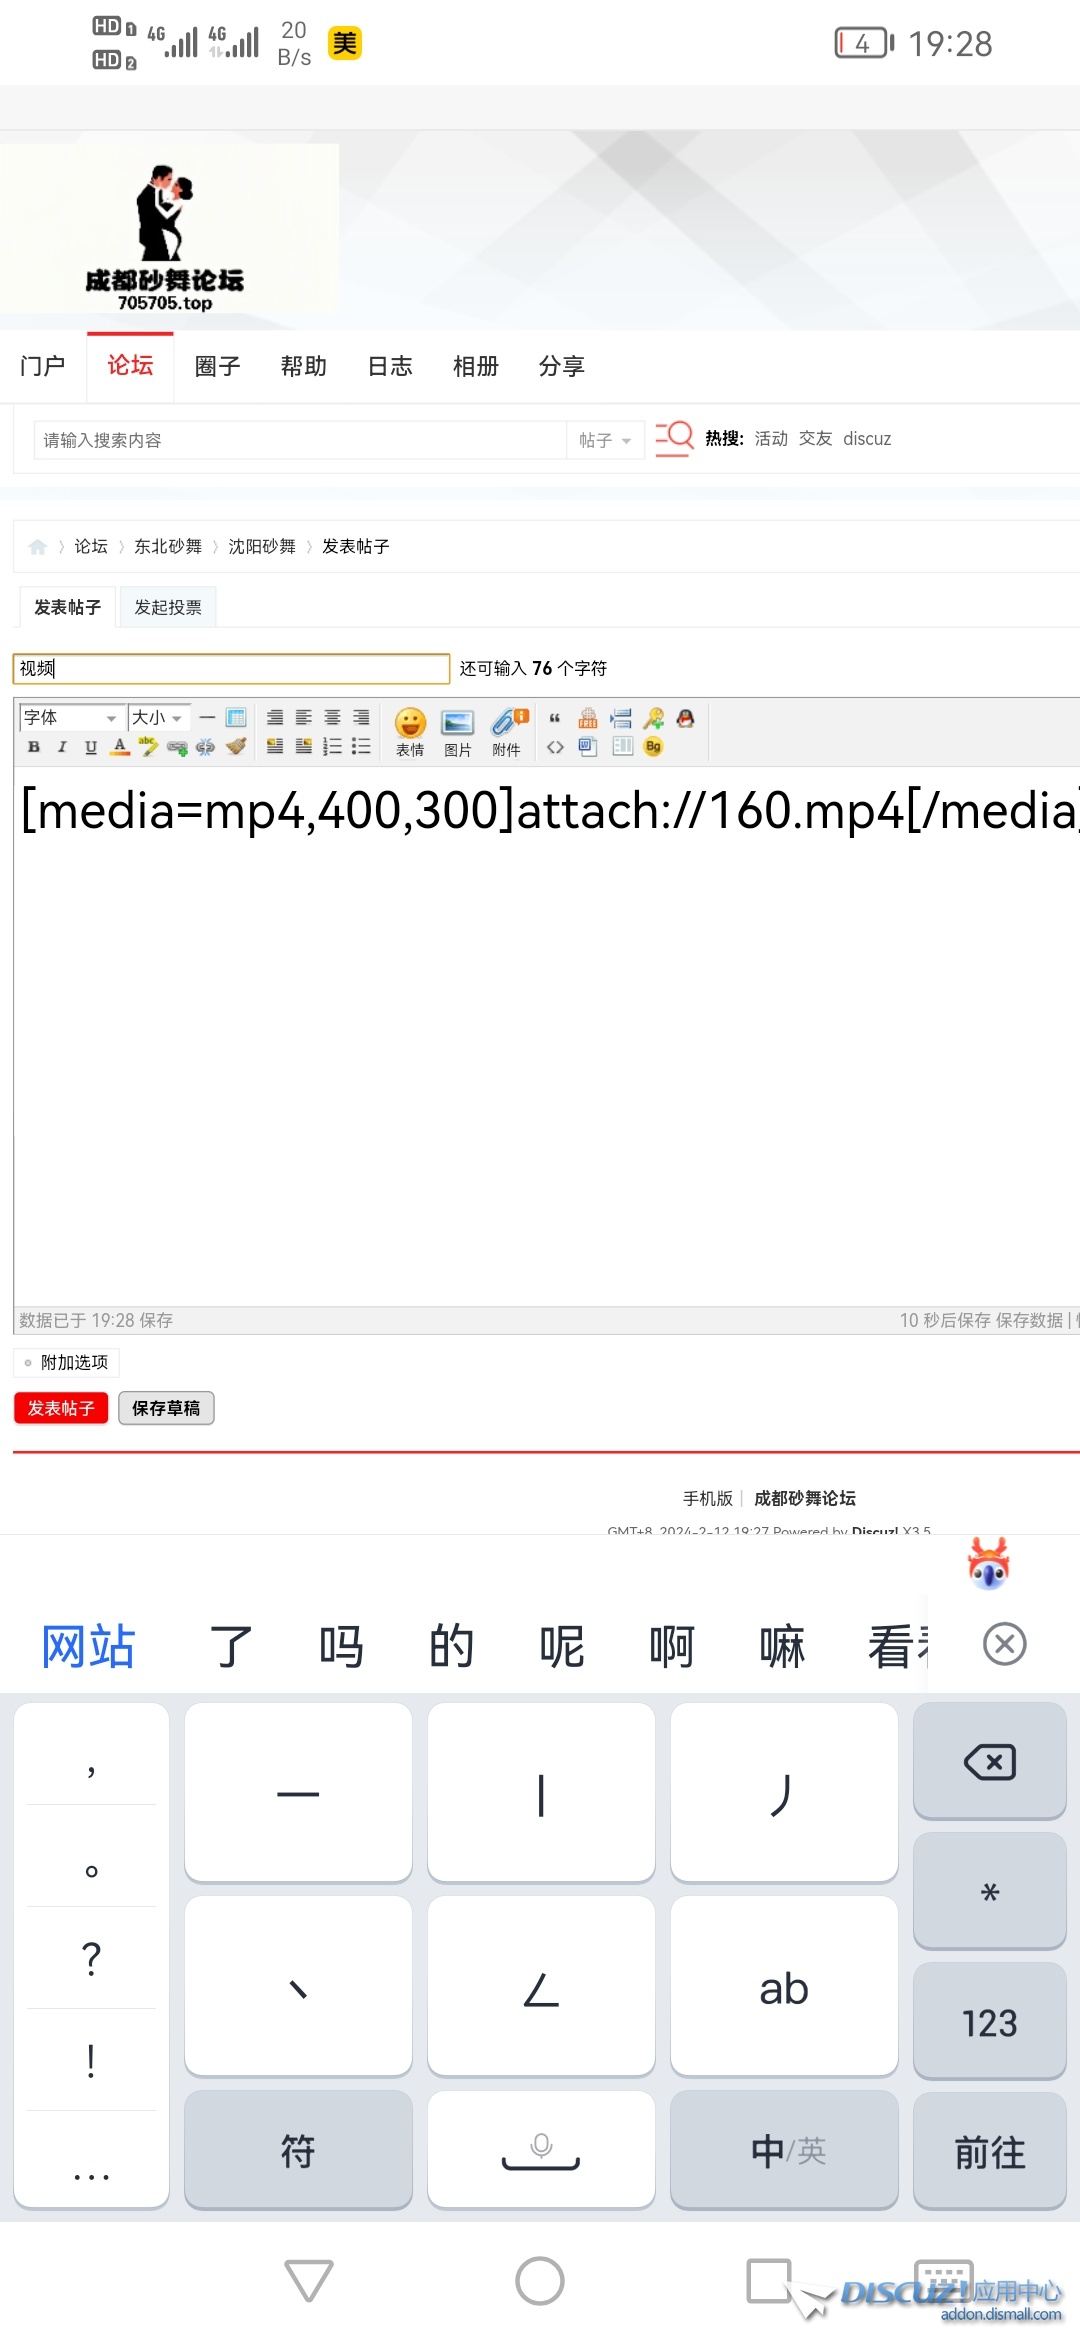
Task: Insert a table using the table icon
Action: [236, 718]
